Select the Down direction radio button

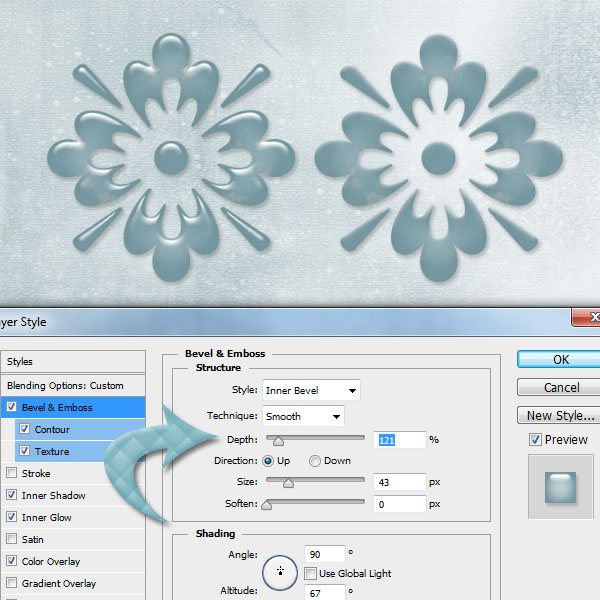[315, 461]
